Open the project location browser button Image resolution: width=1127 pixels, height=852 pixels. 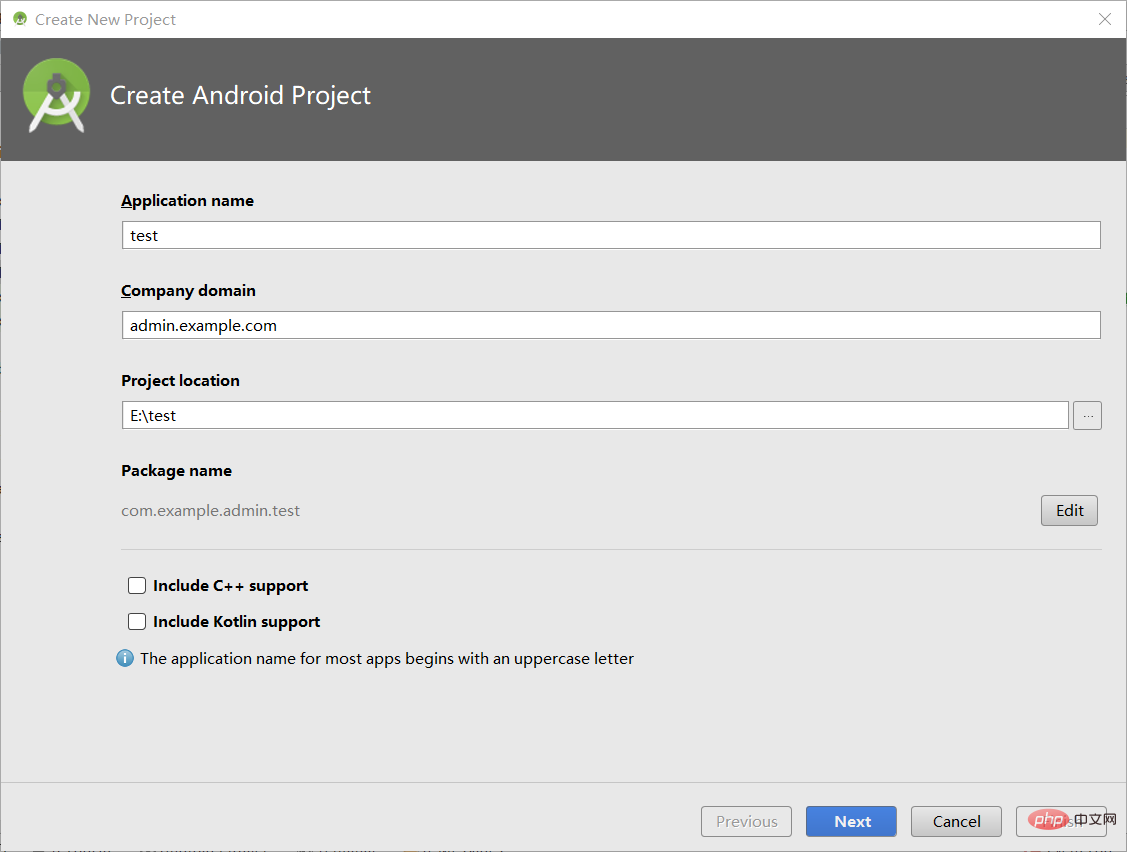1087,415
